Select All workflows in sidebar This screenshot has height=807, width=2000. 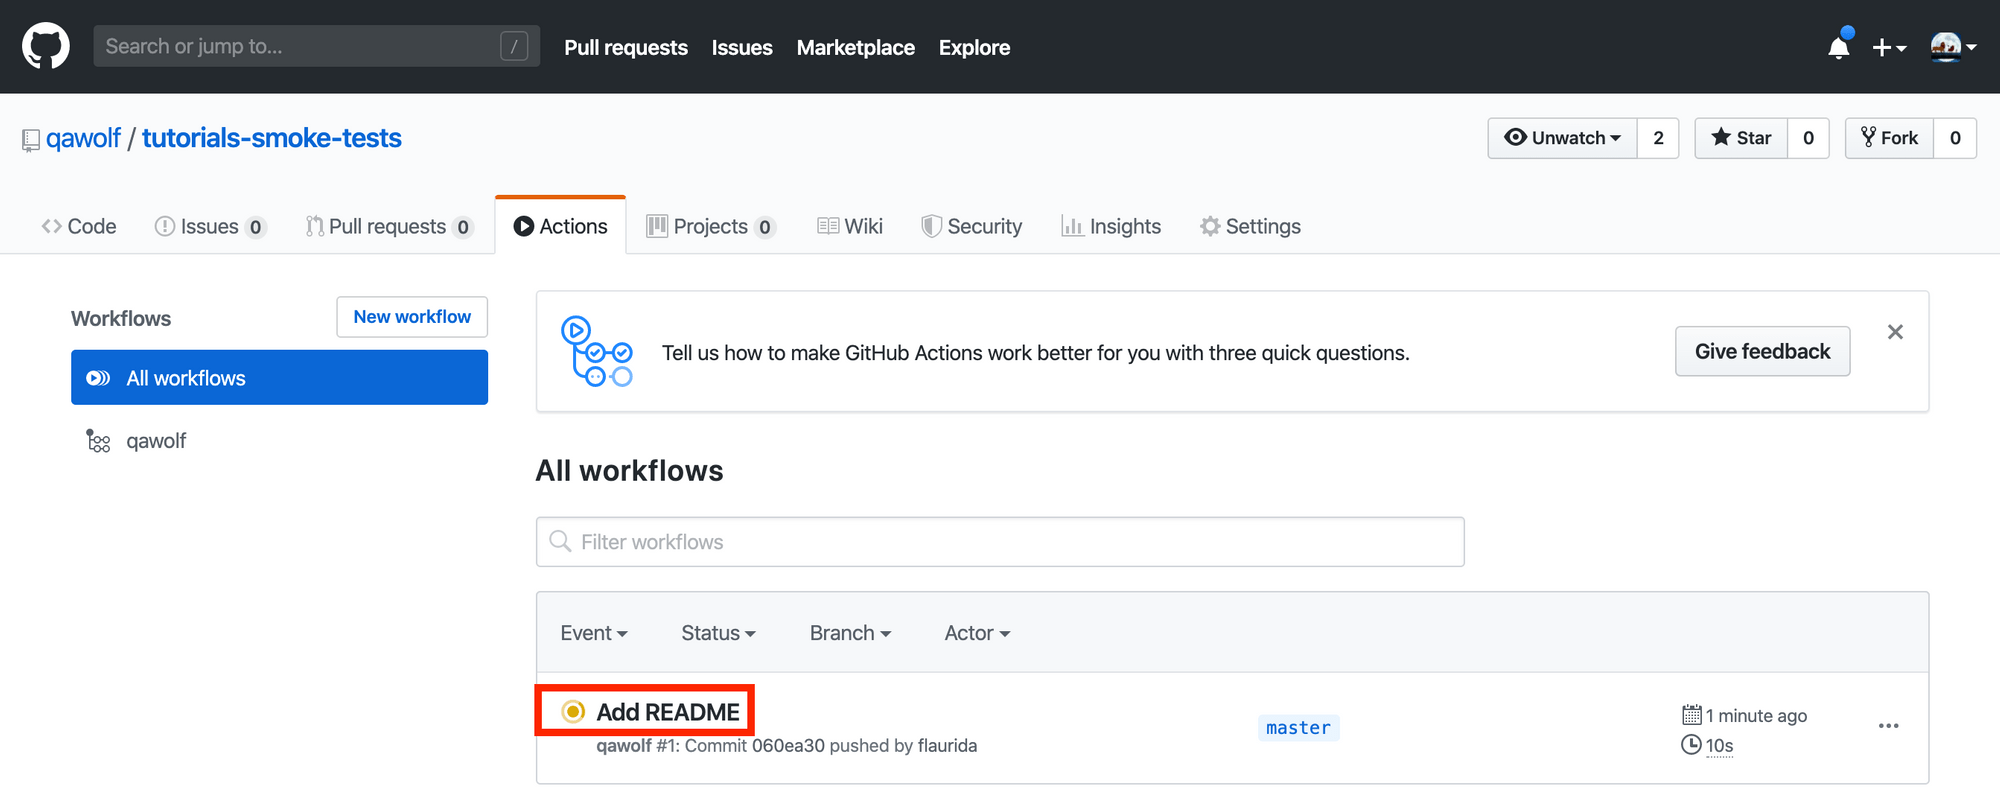pos(279,378)
